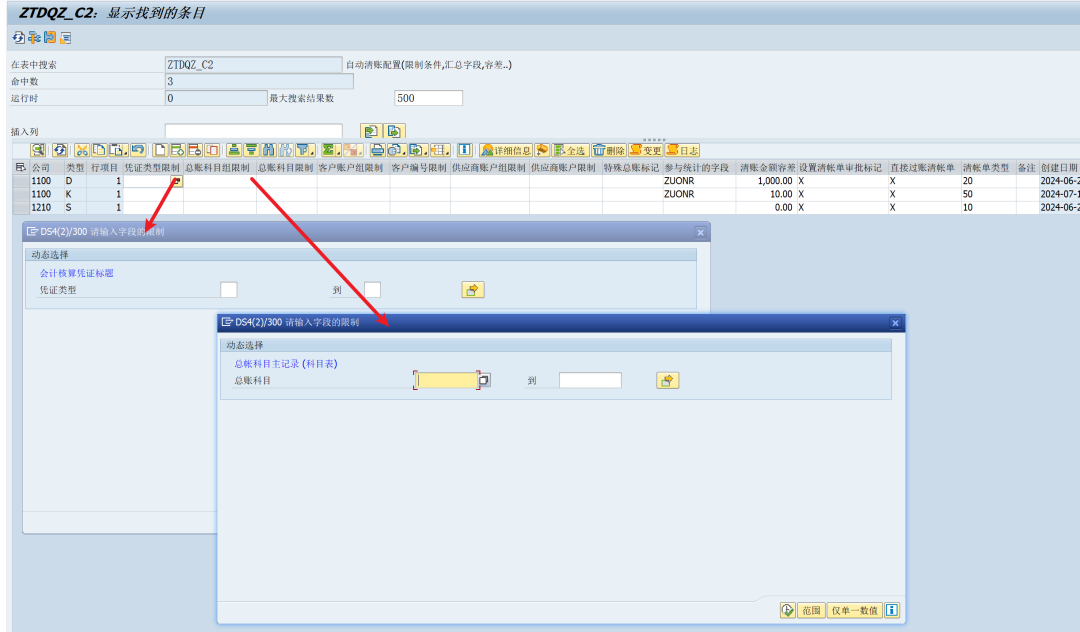Click the 清账金额容差 column header
1080x632 pixels.
click(767, 167)
